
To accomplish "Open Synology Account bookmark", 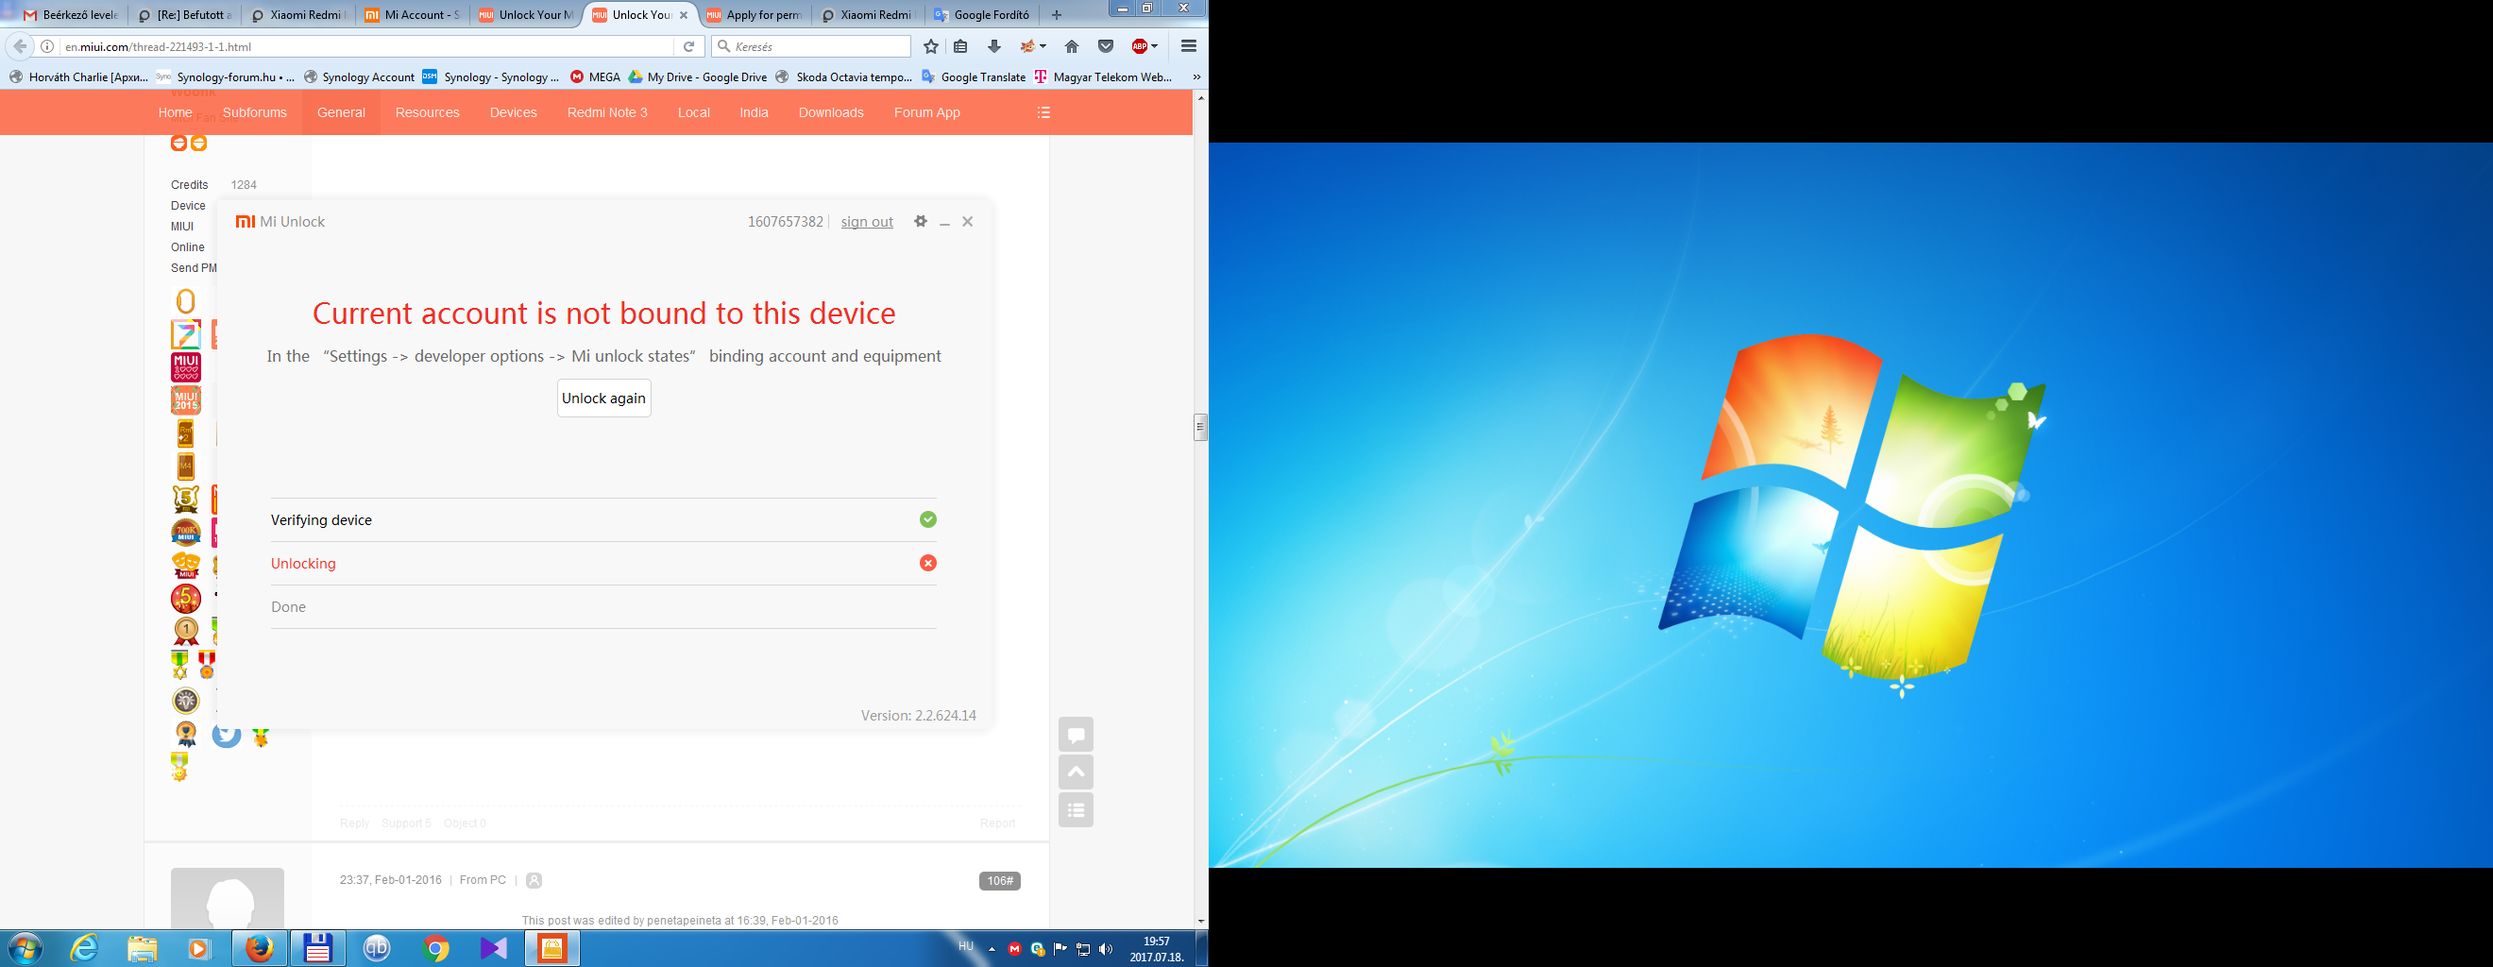I will 358,77.
